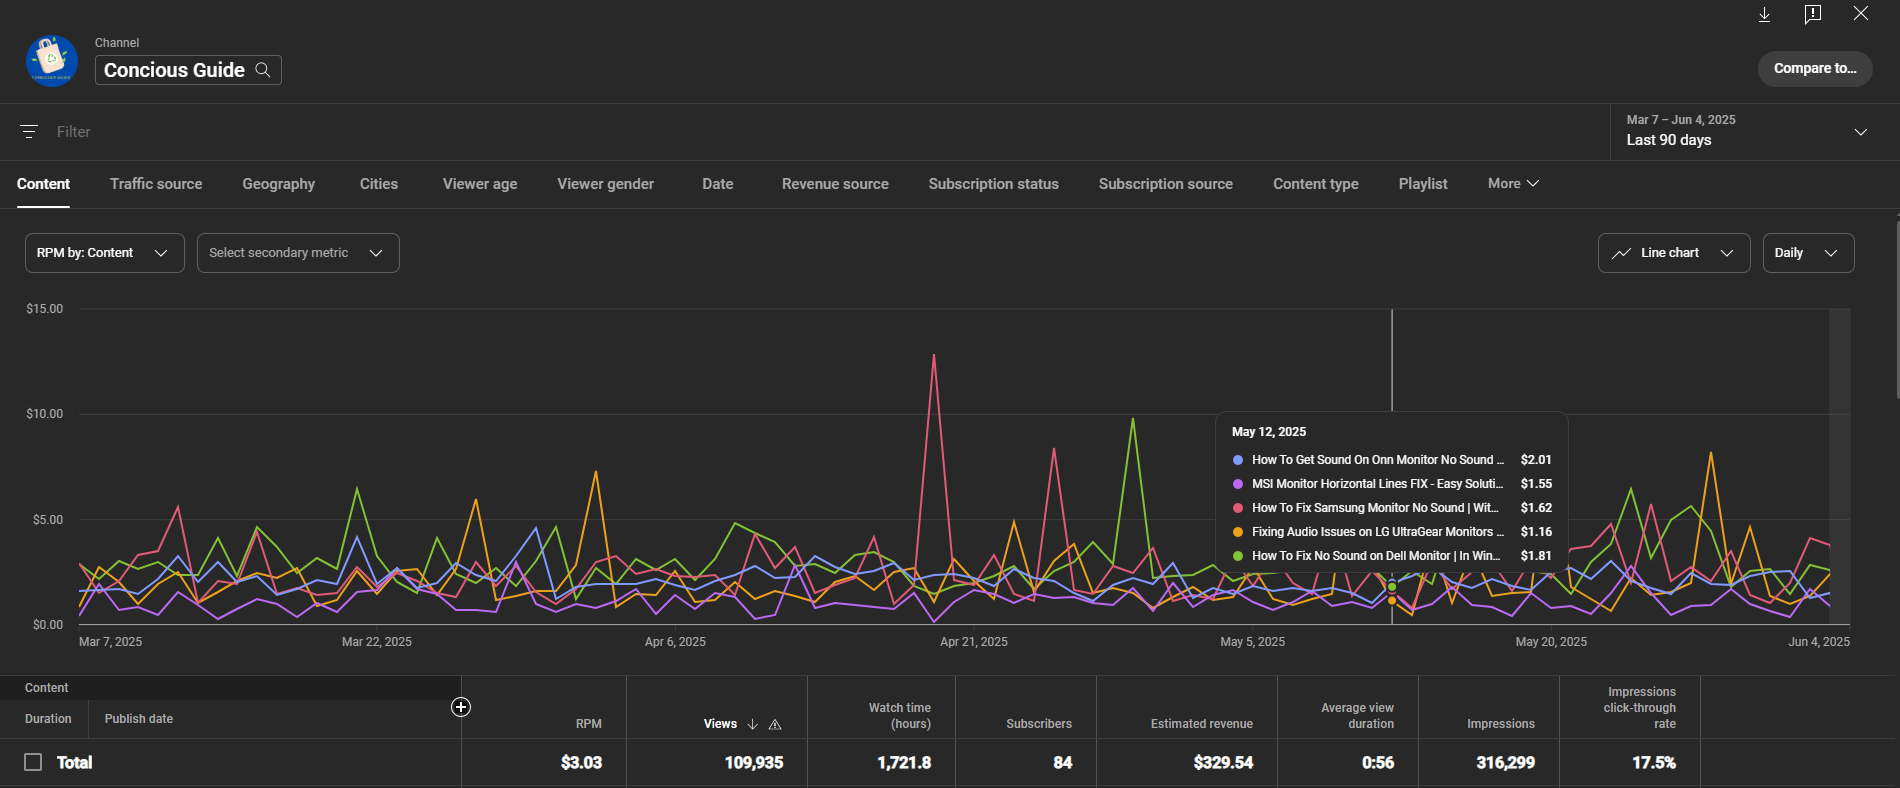The width and height of the screenshot is (1900, 788).
Task: Sort by Watch time (hours) column
Action: (x=899, y=716)
